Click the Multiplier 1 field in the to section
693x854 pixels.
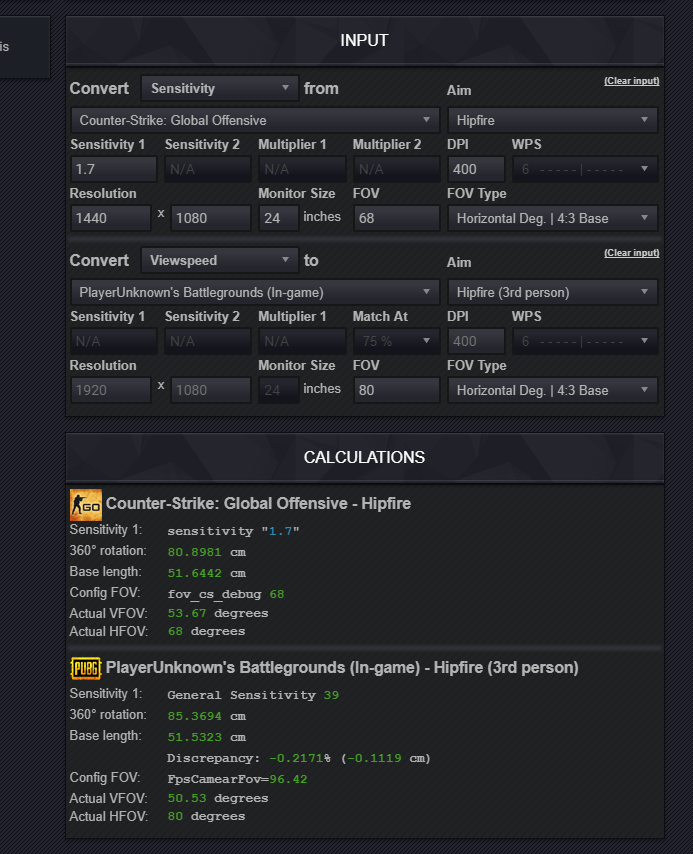click(x=302, y=341)
